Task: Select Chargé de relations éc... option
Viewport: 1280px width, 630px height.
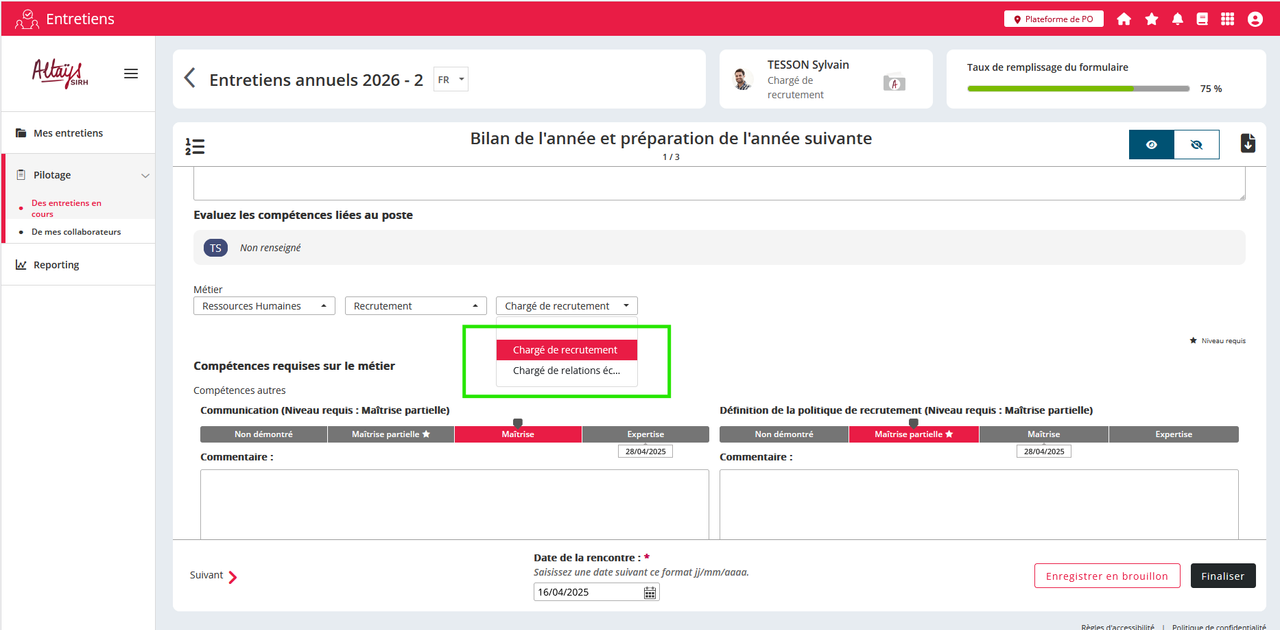Action: (x=566, y=371)
